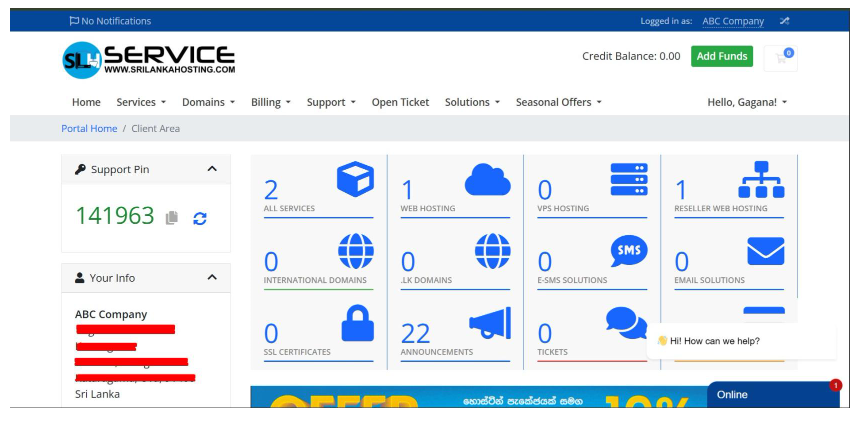The height and width of the screenshot is (425, 858).
Task: Click the Web Hosting cloud icon
Action: [x=487, y=180]
